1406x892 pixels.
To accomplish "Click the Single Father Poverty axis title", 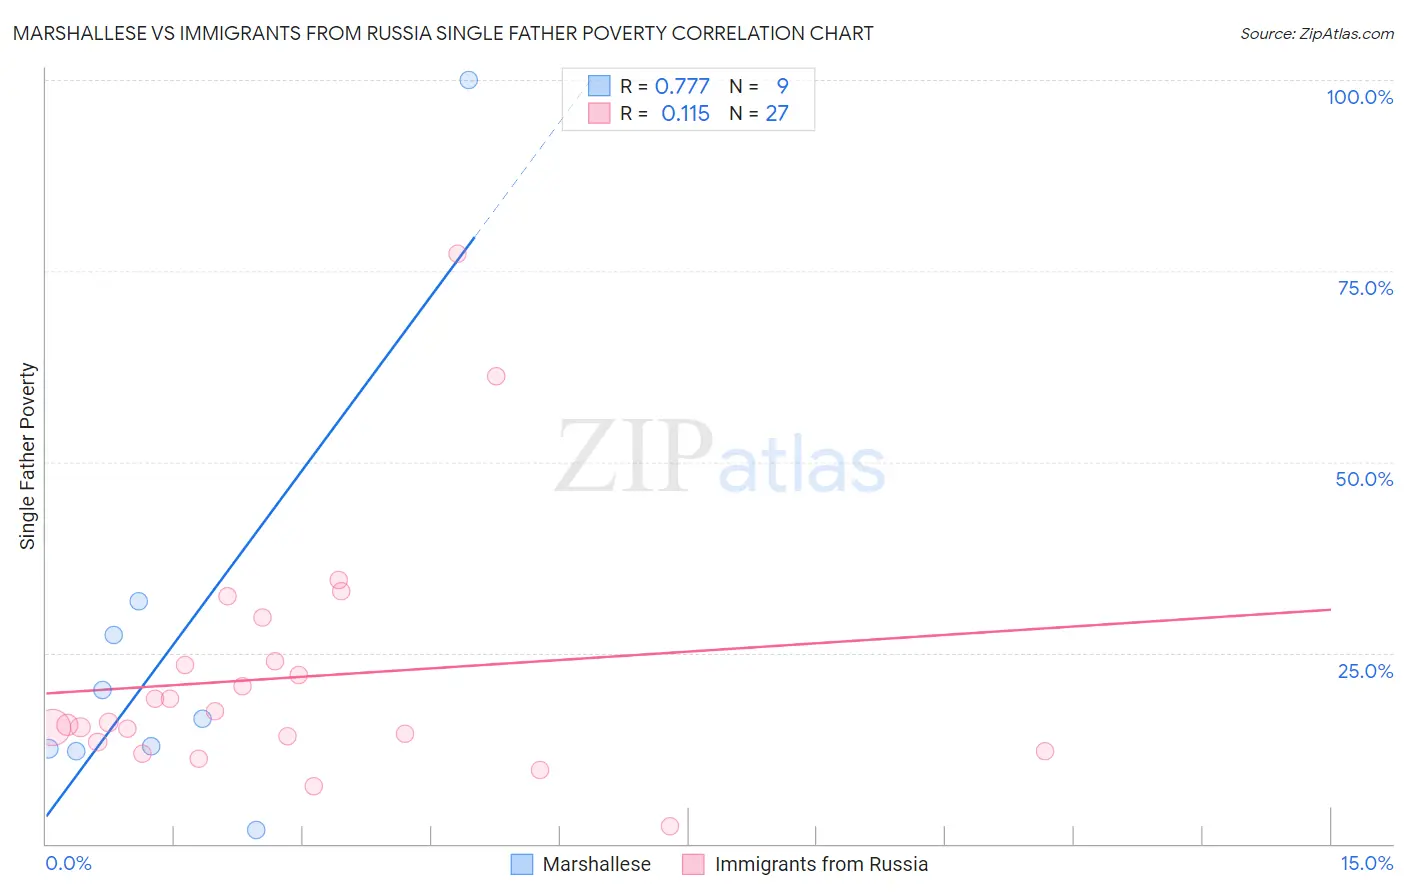I will pyautogui.click(x=28, y=456).
